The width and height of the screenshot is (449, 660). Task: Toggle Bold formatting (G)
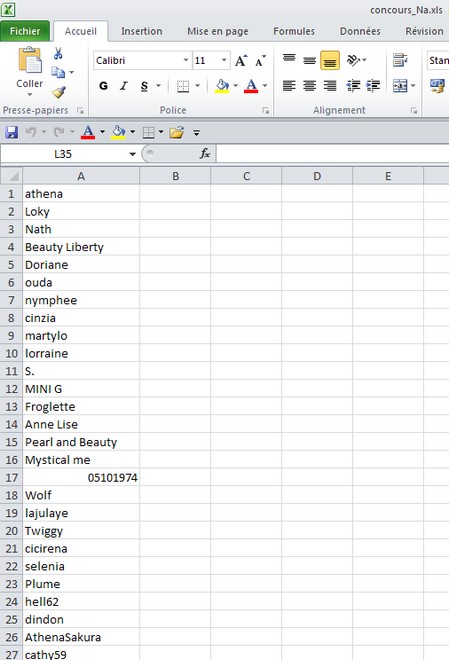(x=104, y=86)
